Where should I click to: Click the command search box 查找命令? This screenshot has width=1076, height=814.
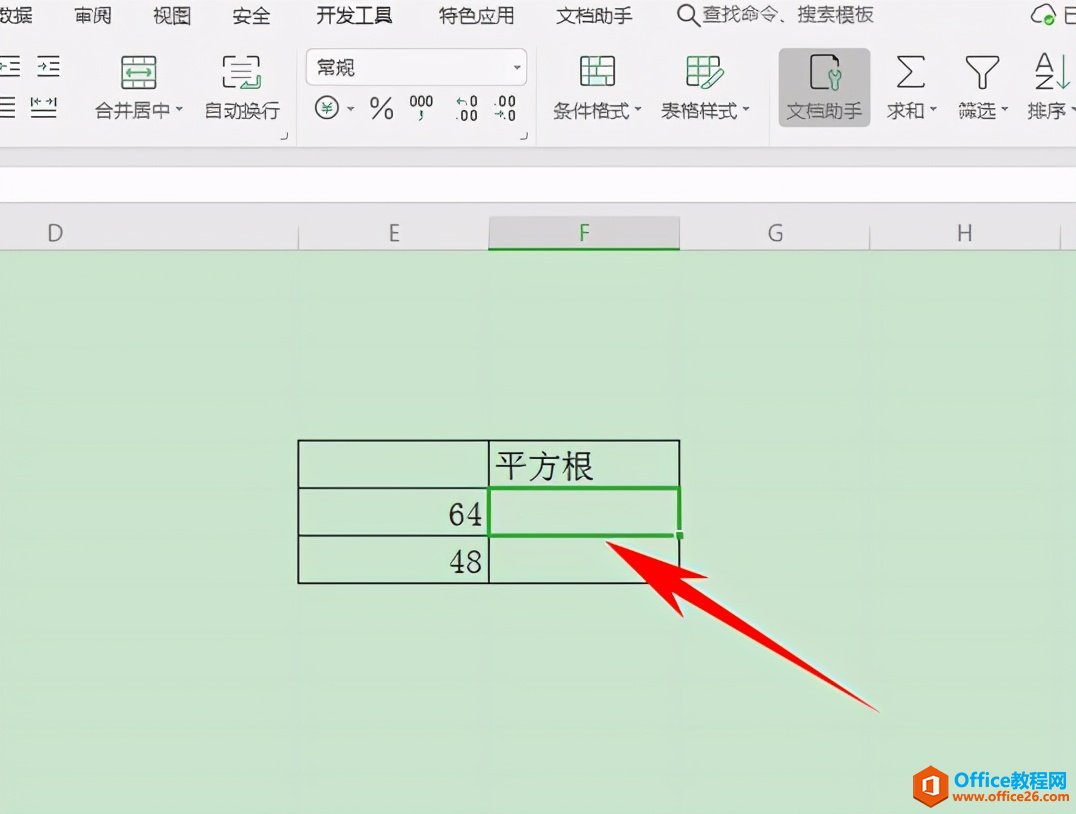click(788, 14)
